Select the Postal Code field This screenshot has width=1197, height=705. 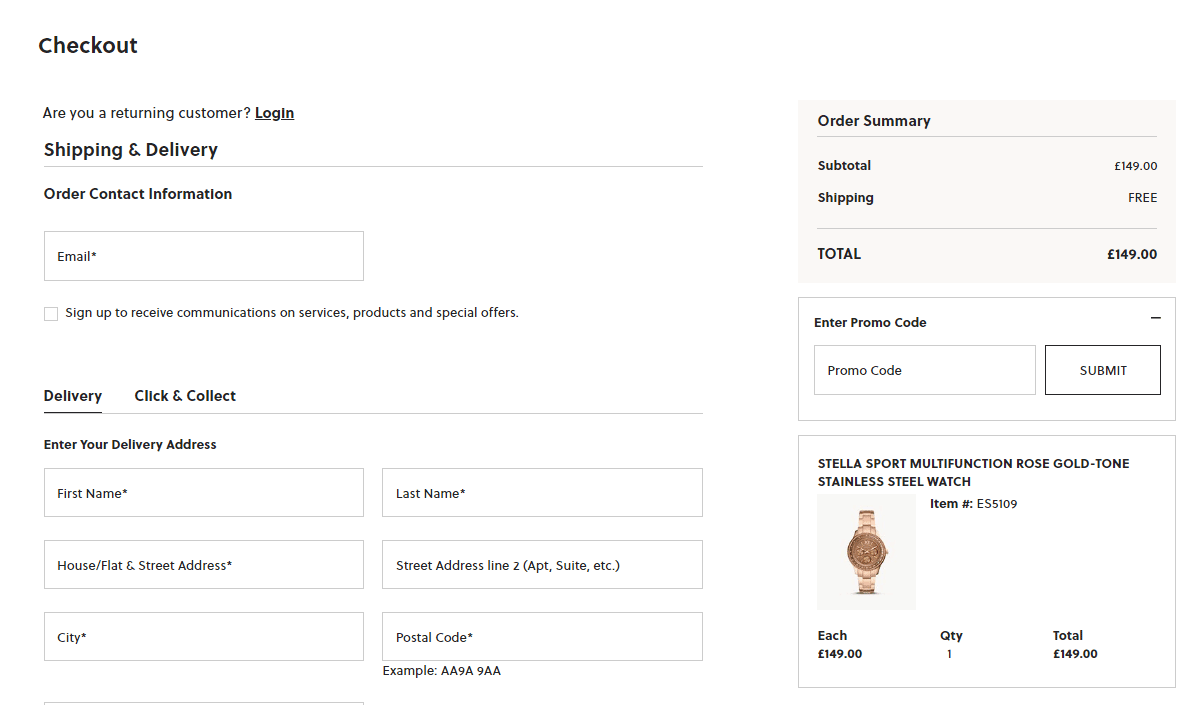(x=542, y=636)
